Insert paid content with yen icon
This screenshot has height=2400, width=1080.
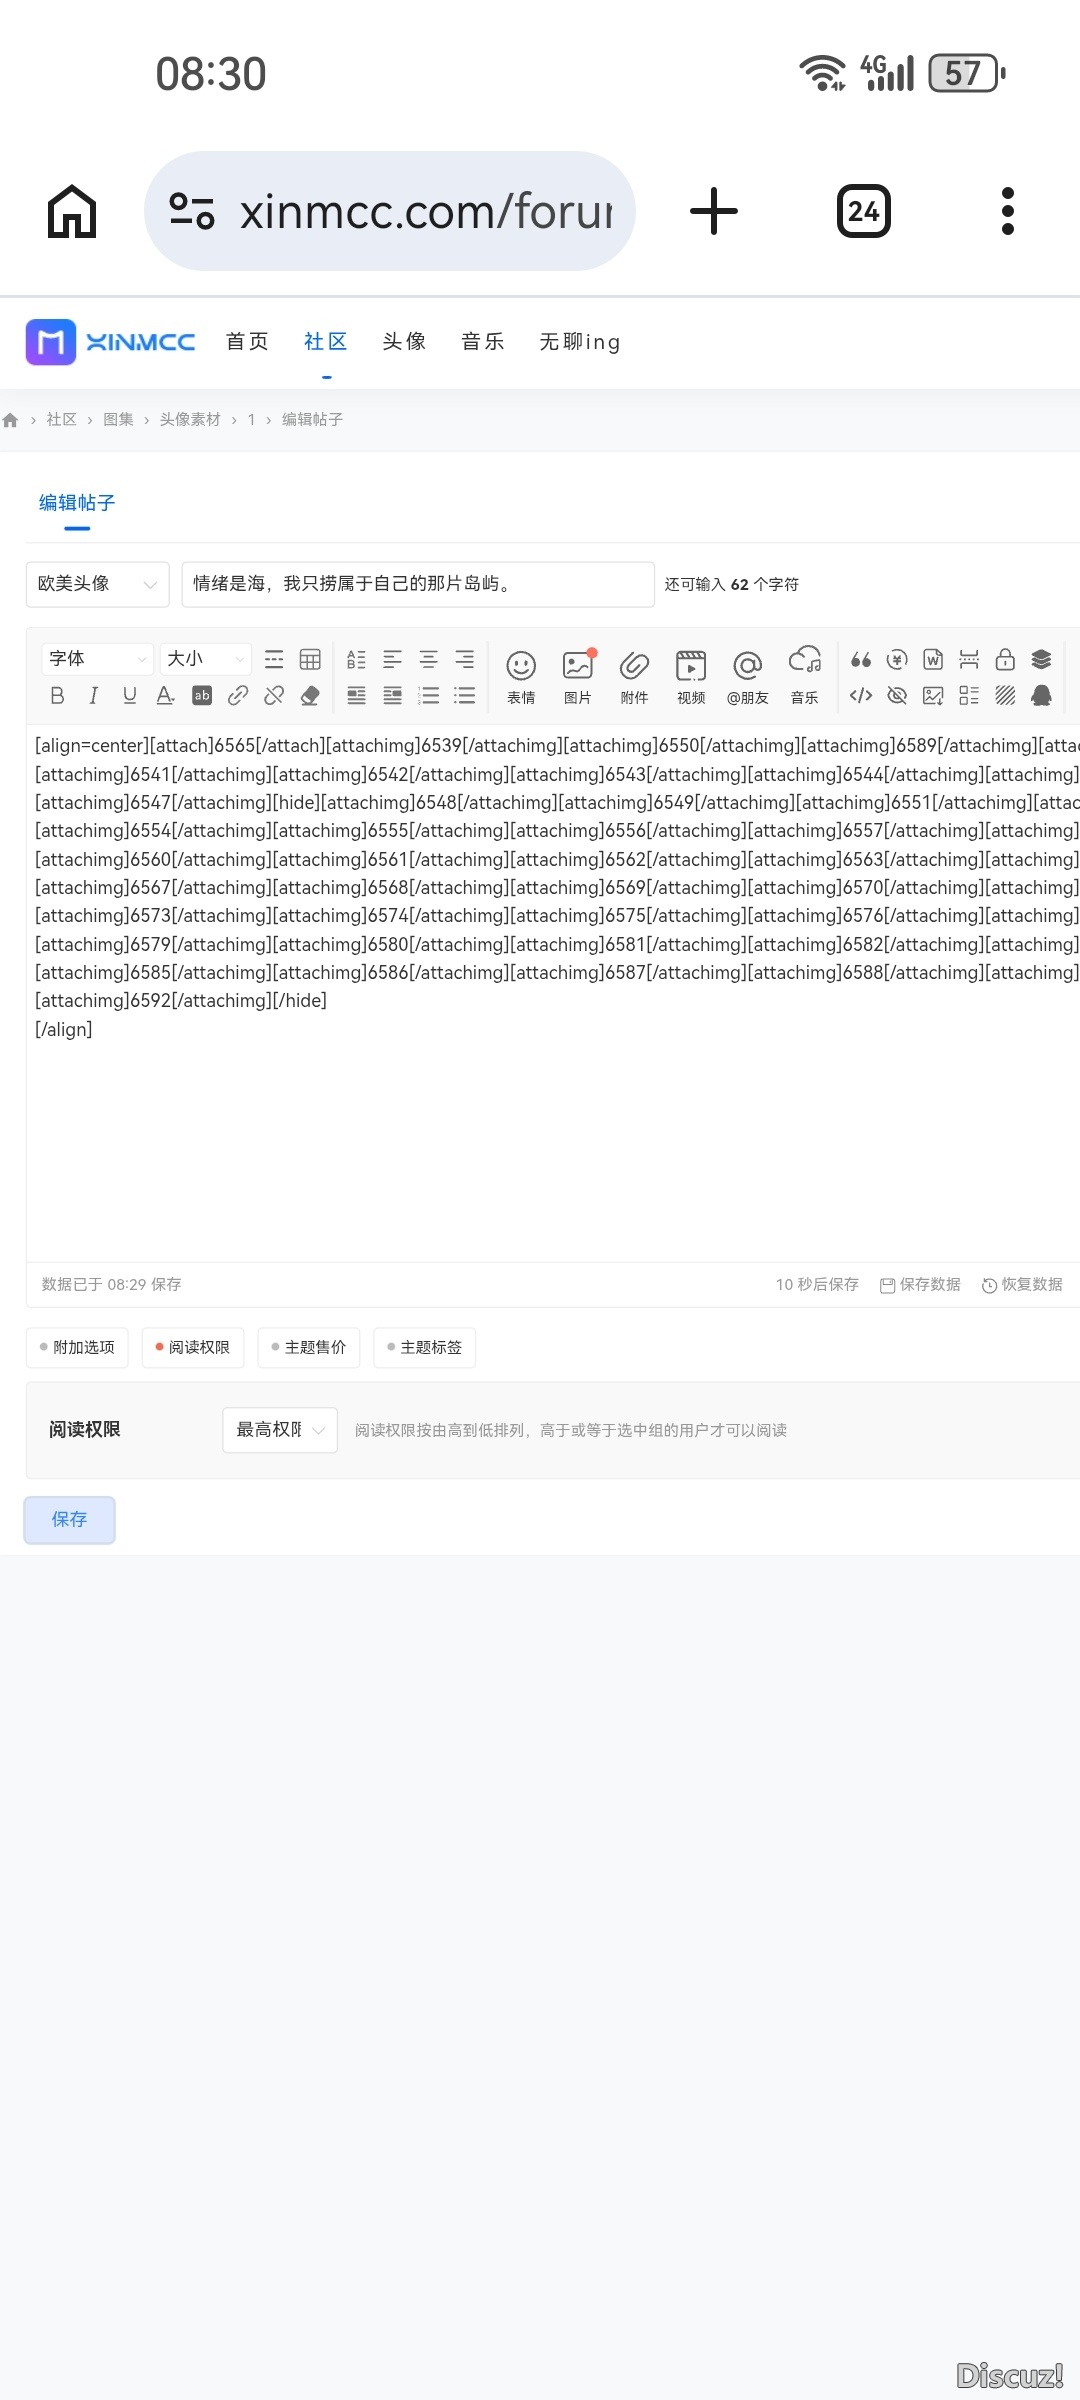pyautogui.click(x=897, y=659)
